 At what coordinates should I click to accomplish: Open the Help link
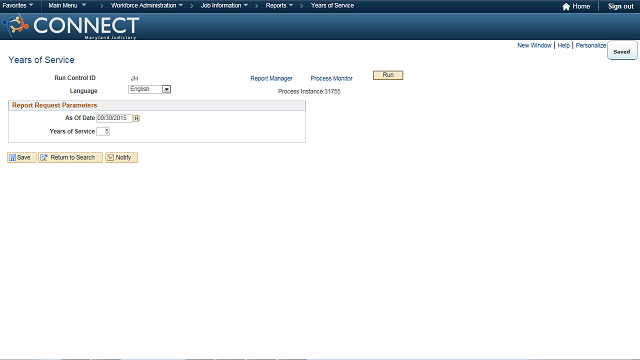[563, 45]
